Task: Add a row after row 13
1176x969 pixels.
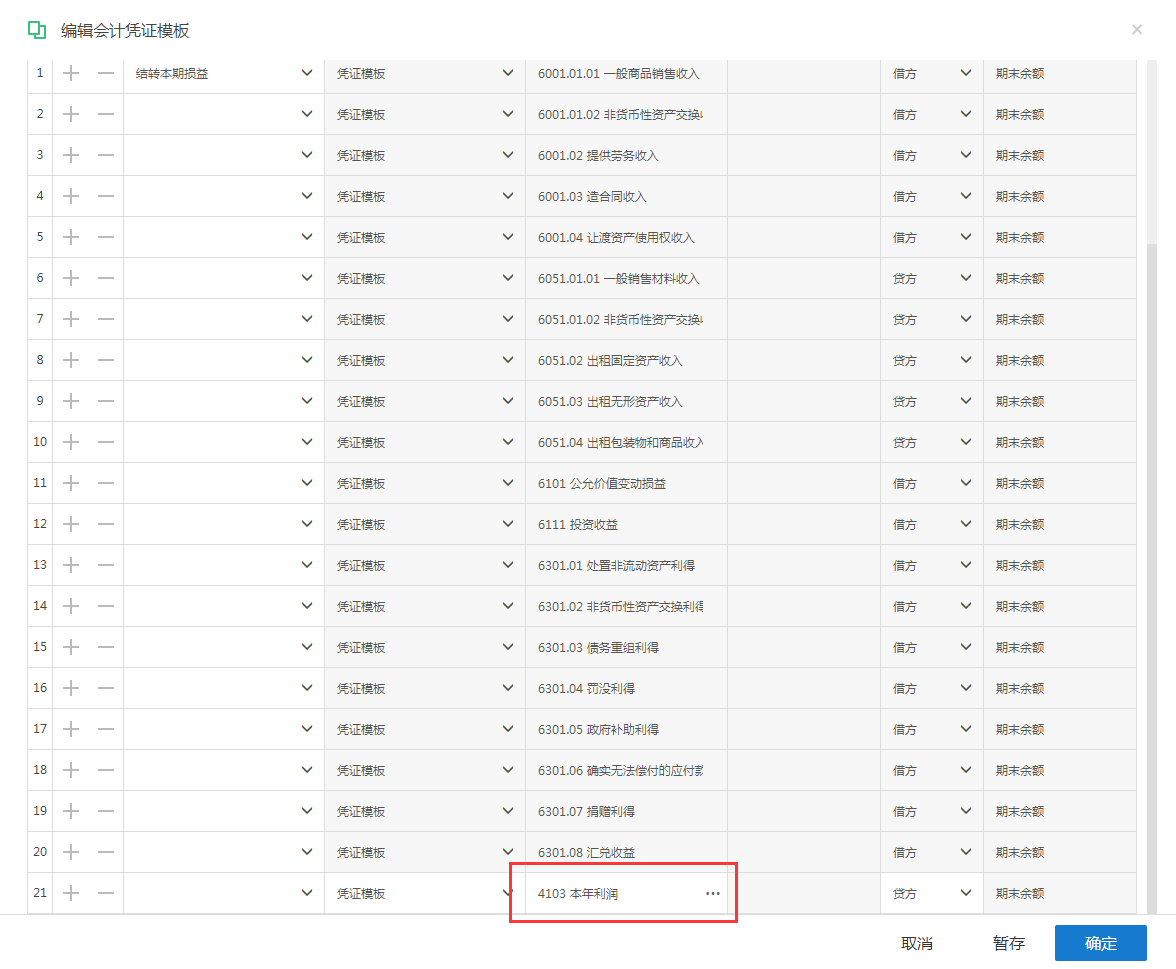Action: (71, 566)
